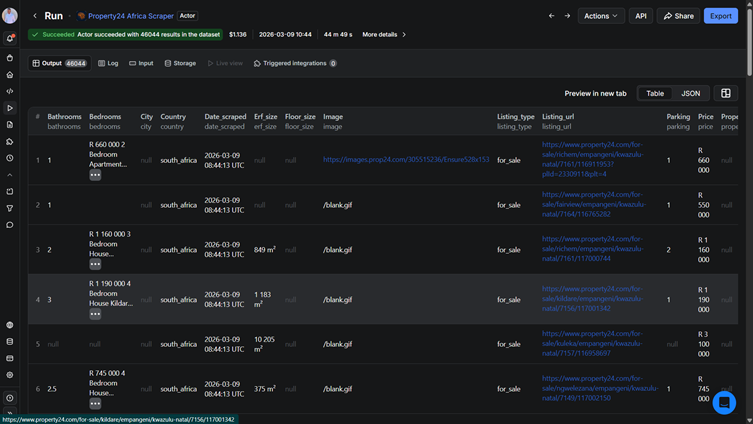
Task: Click the speech bubble icon in the sidebar
Action: pos(10,225)
